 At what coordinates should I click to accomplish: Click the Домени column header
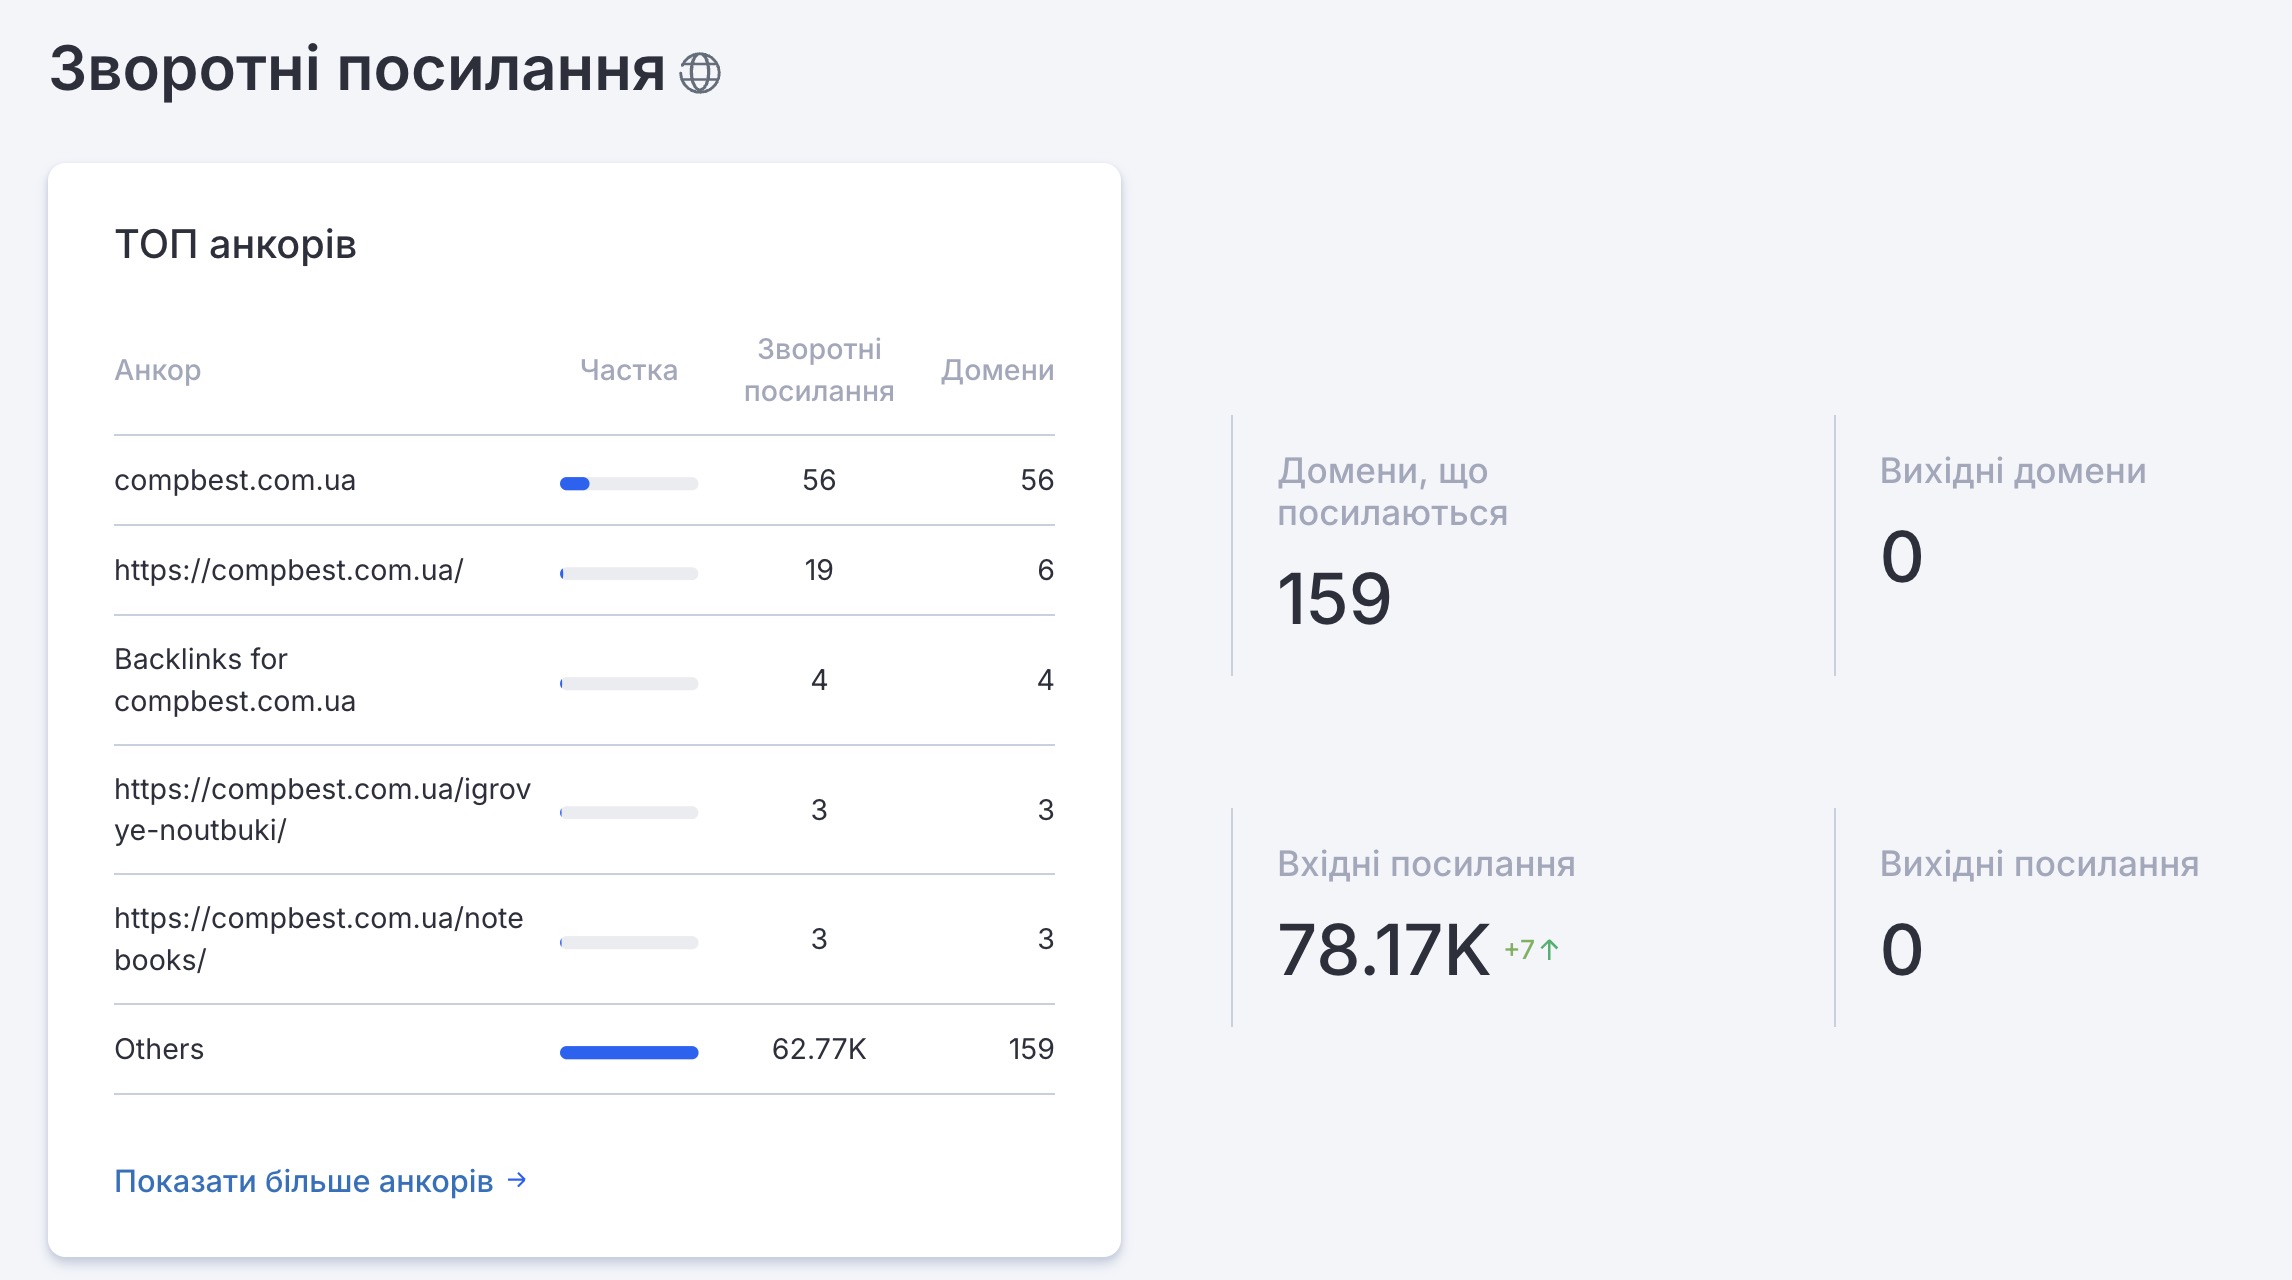point(997,370)
